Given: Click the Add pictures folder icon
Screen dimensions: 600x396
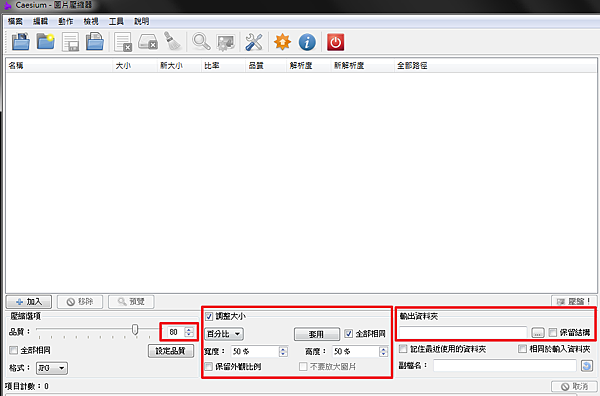Looking at the screenshot, I should point(21,42).
